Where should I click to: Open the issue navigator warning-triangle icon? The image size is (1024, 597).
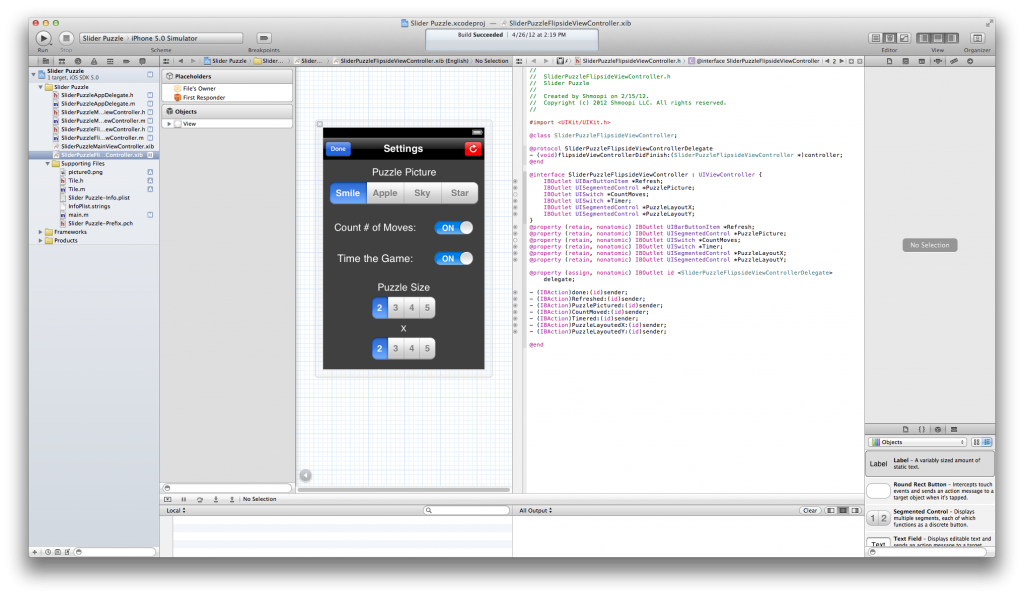click(x=94, y=61)
